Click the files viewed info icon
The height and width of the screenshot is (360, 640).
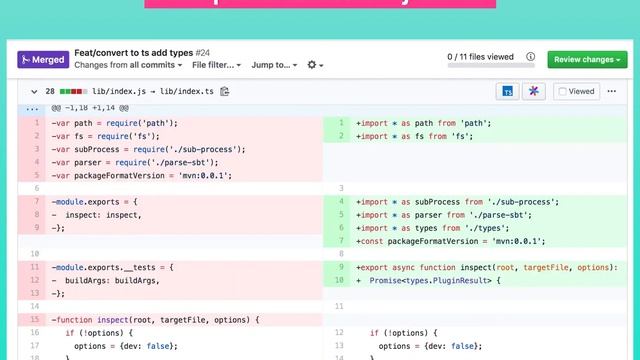click(530, 57)
